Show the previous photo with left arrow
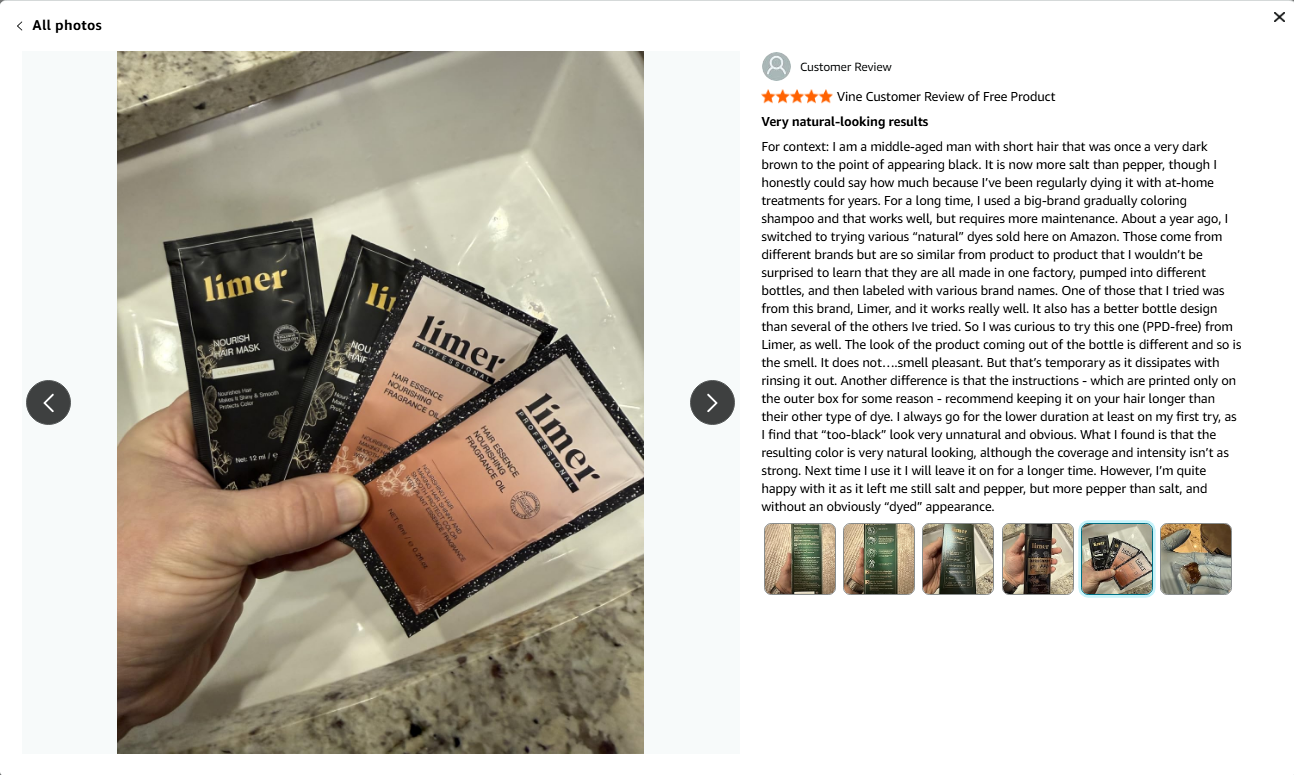Image resolution: width=1294 pixels, height=775 pixels. 48,402
